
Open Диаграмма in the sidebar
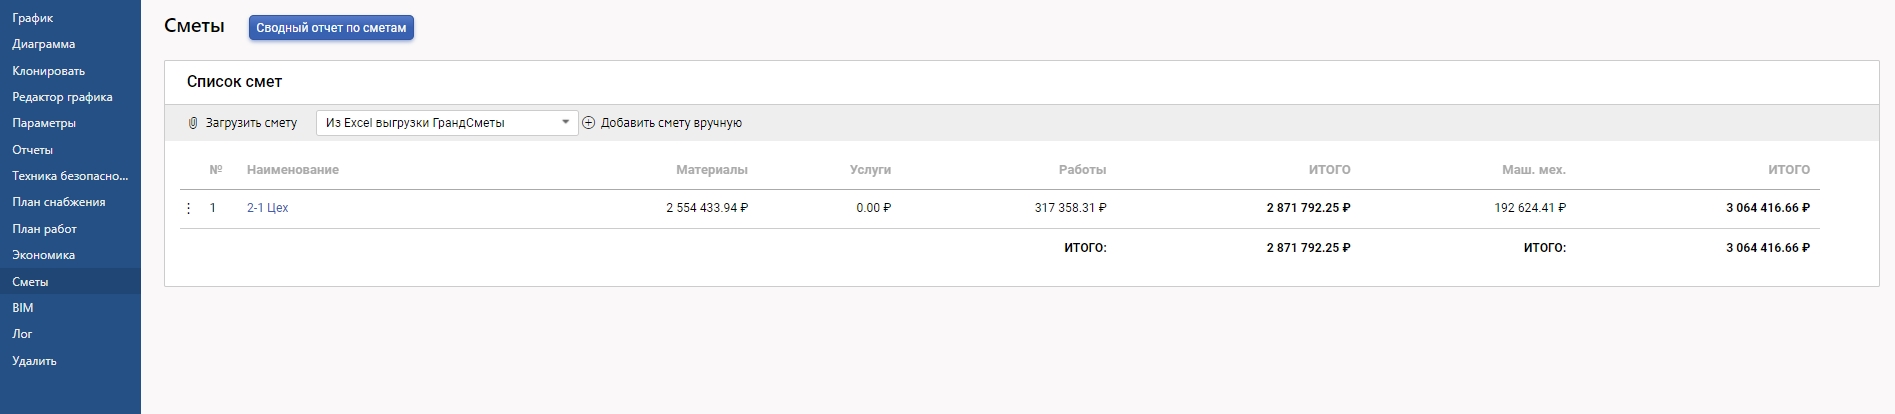pos(44,44)
